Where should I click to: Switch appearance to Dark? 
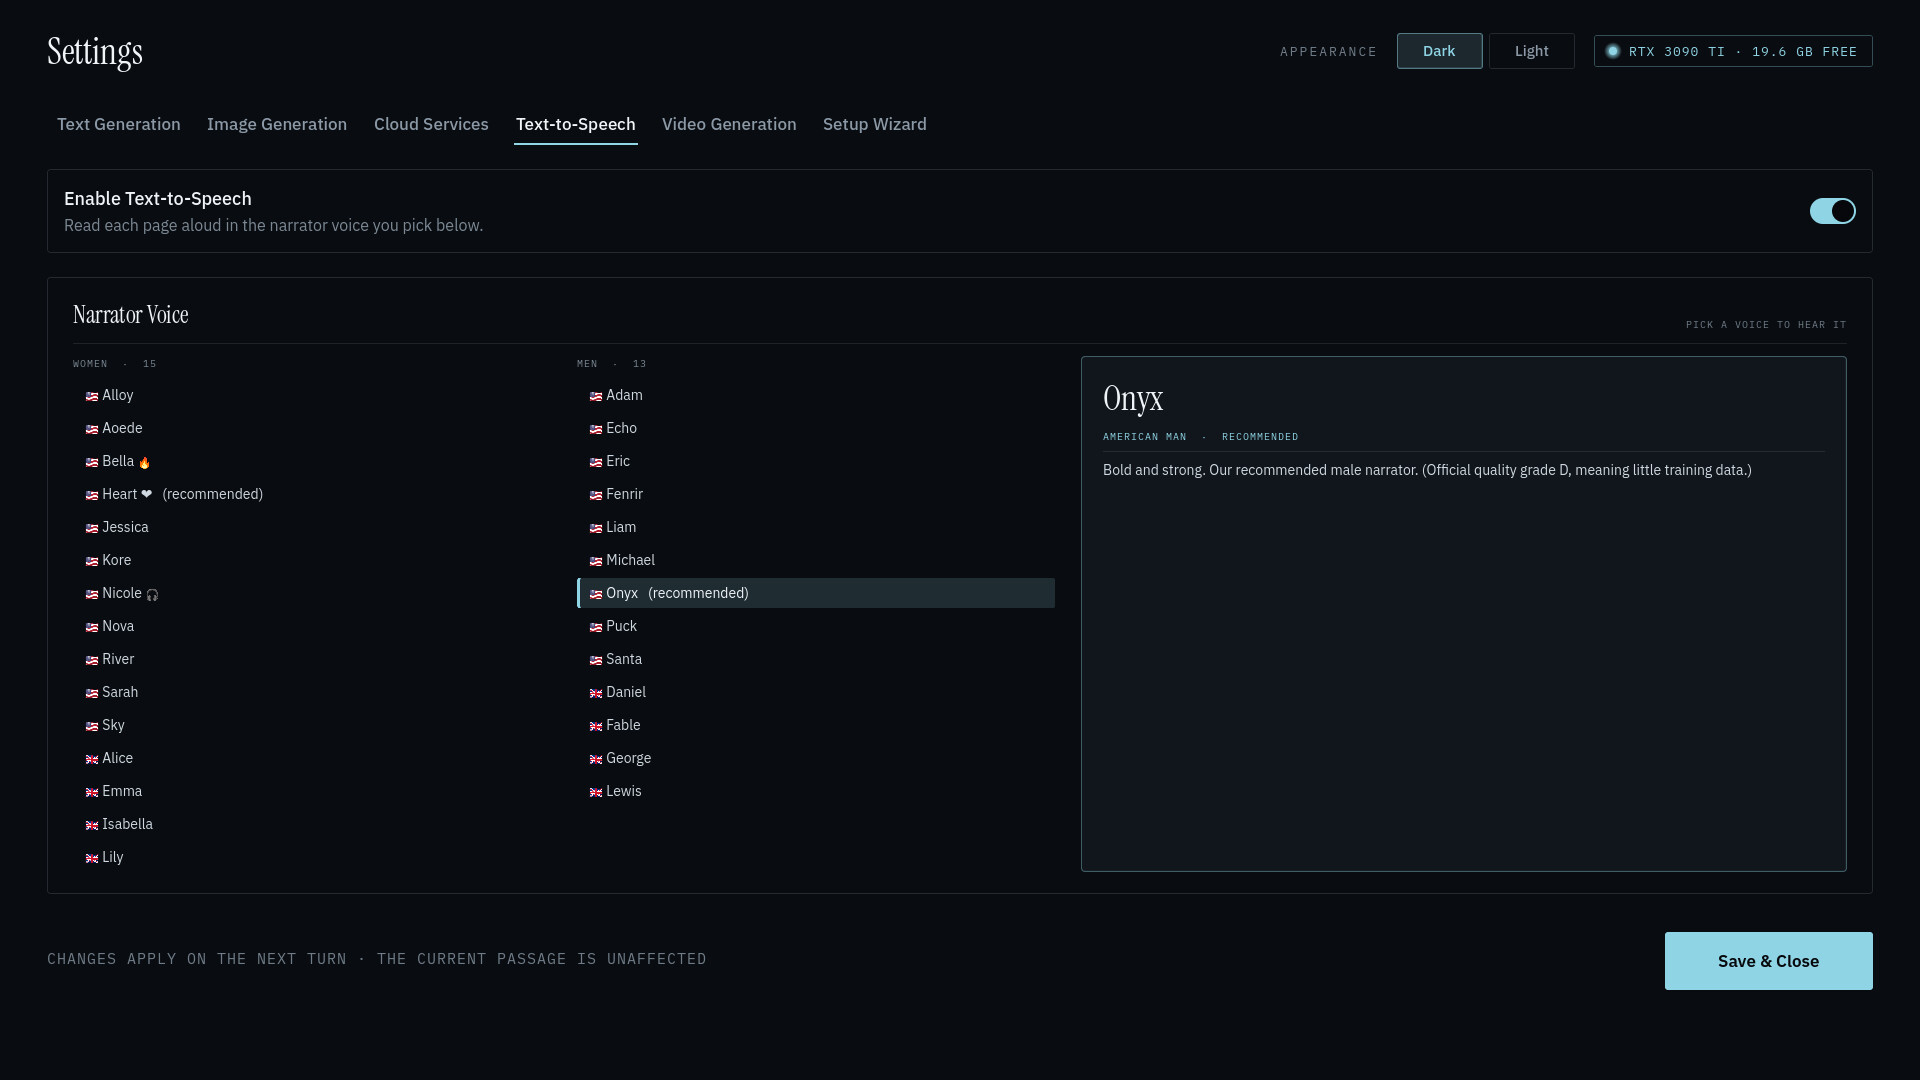1439,51
